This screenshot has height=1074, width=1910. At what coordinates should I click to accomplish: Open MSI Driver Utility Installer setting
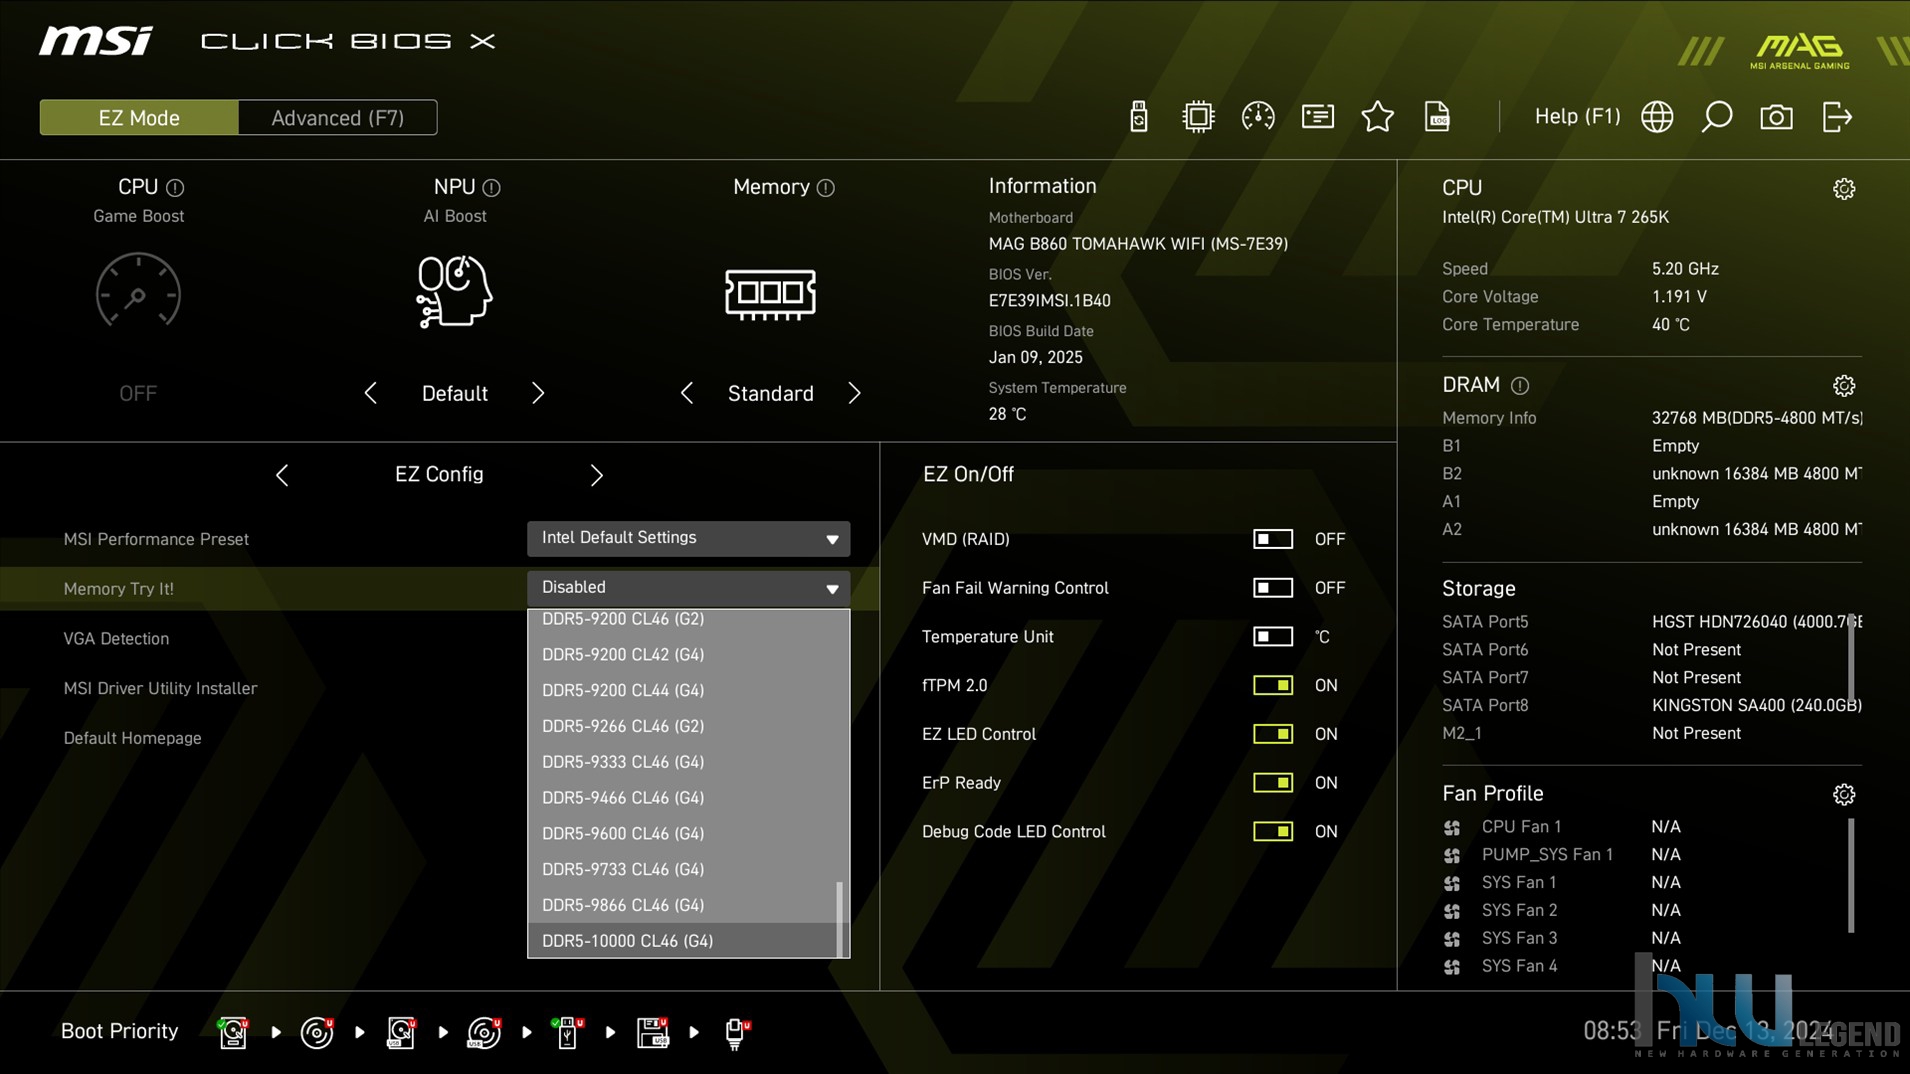160,689
